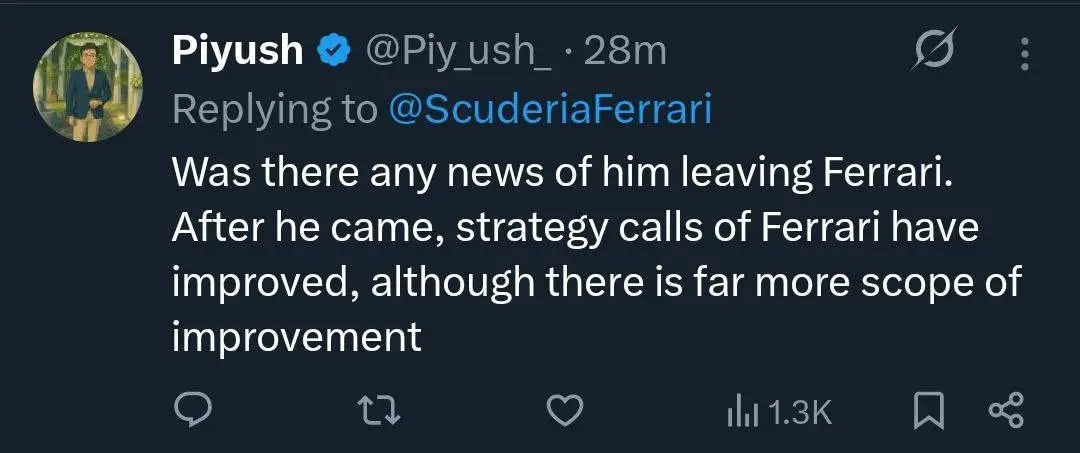This screenshot has height=453, width=1080.
Task: Open reply composer via speech bubble icon
Action: tap(191, 411)
